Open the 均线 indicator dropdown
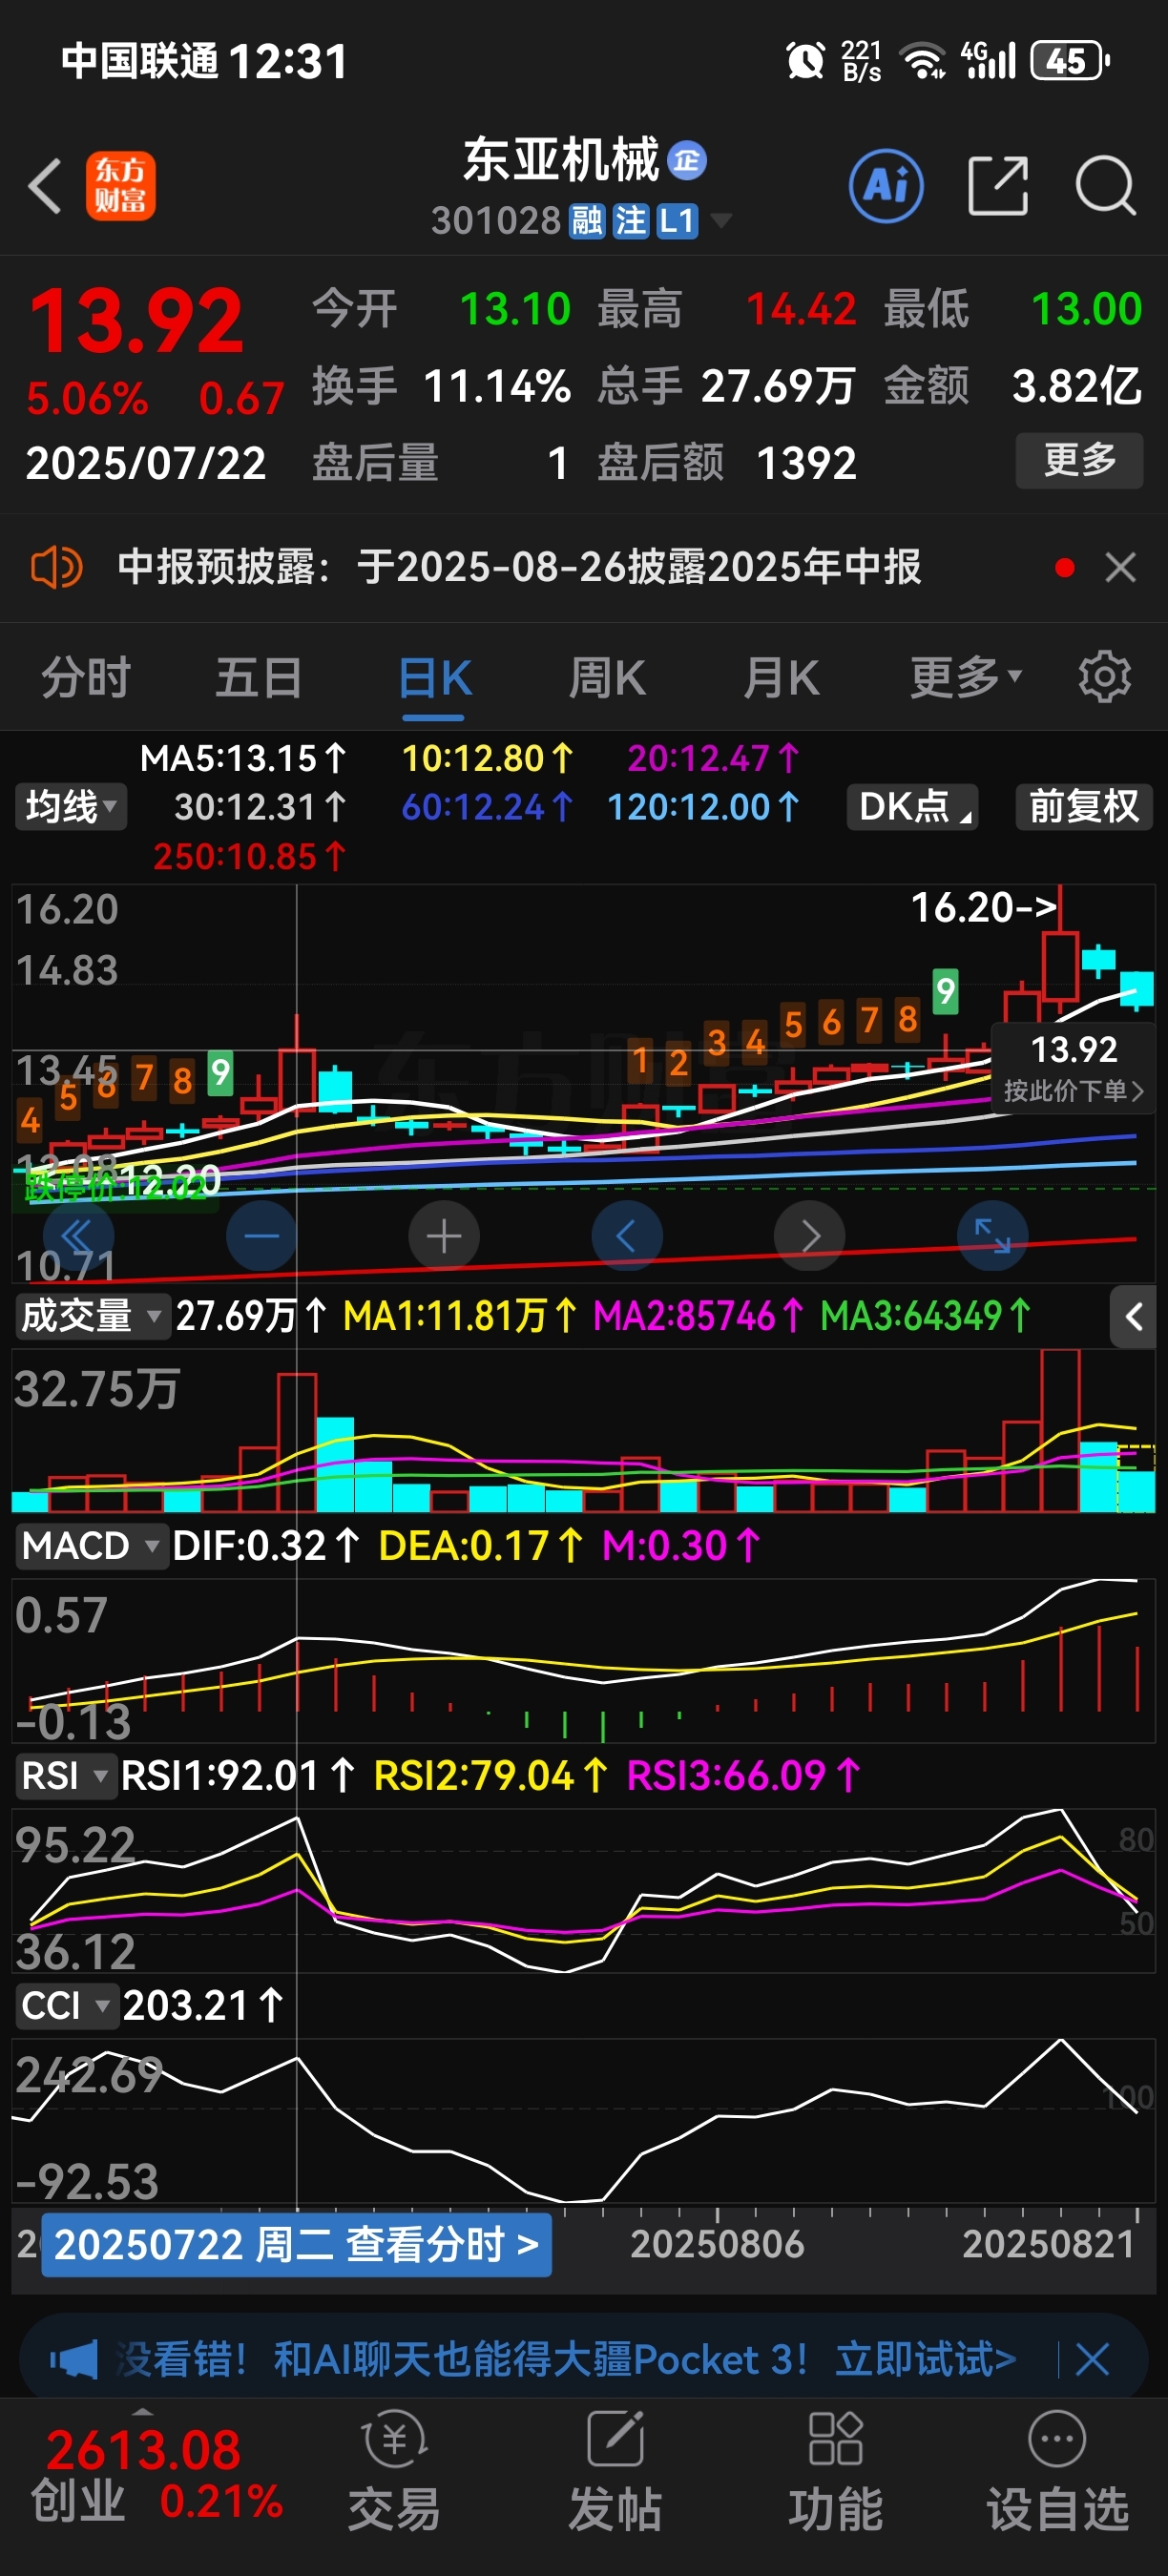This screenshot has width=1168, height=2576. 70,806
